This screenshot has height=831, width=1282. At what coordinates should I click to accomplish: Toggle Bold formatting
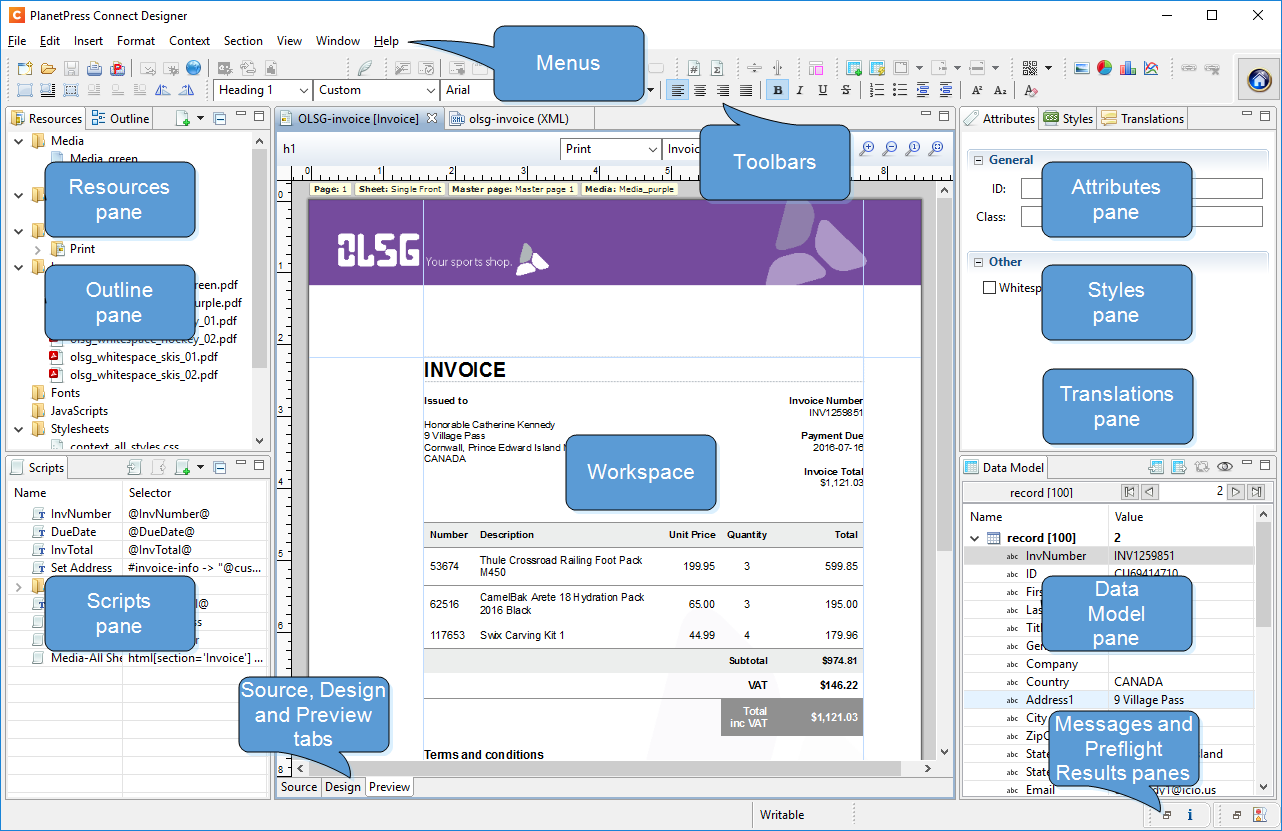click(x=777, y=90)
